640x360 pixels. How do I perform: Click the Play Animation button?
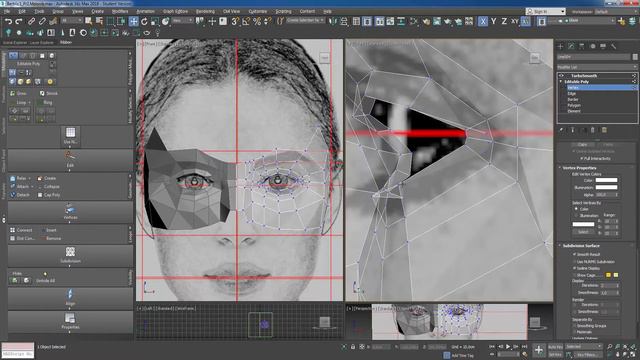(508, 347)
